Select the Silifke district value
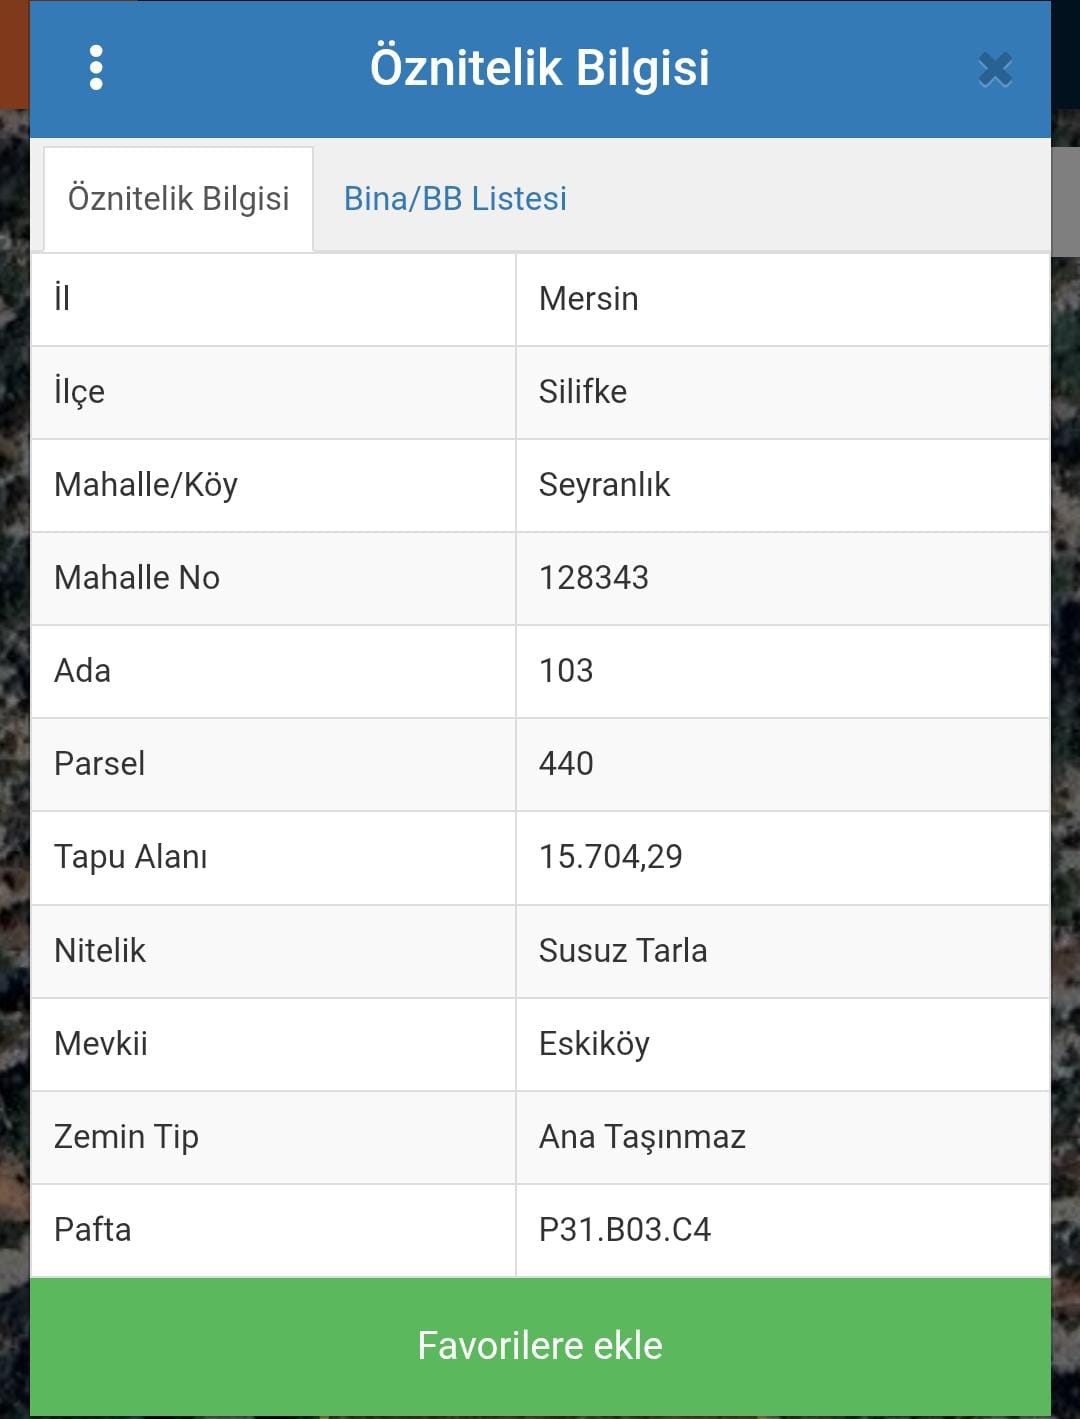 (x=583, y=392)
